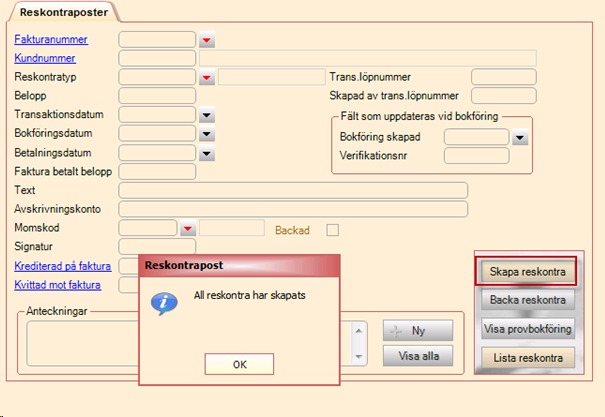Click into the Text input field
The width and height of the screenshot is (605, 417).
(x=292, y=191)
